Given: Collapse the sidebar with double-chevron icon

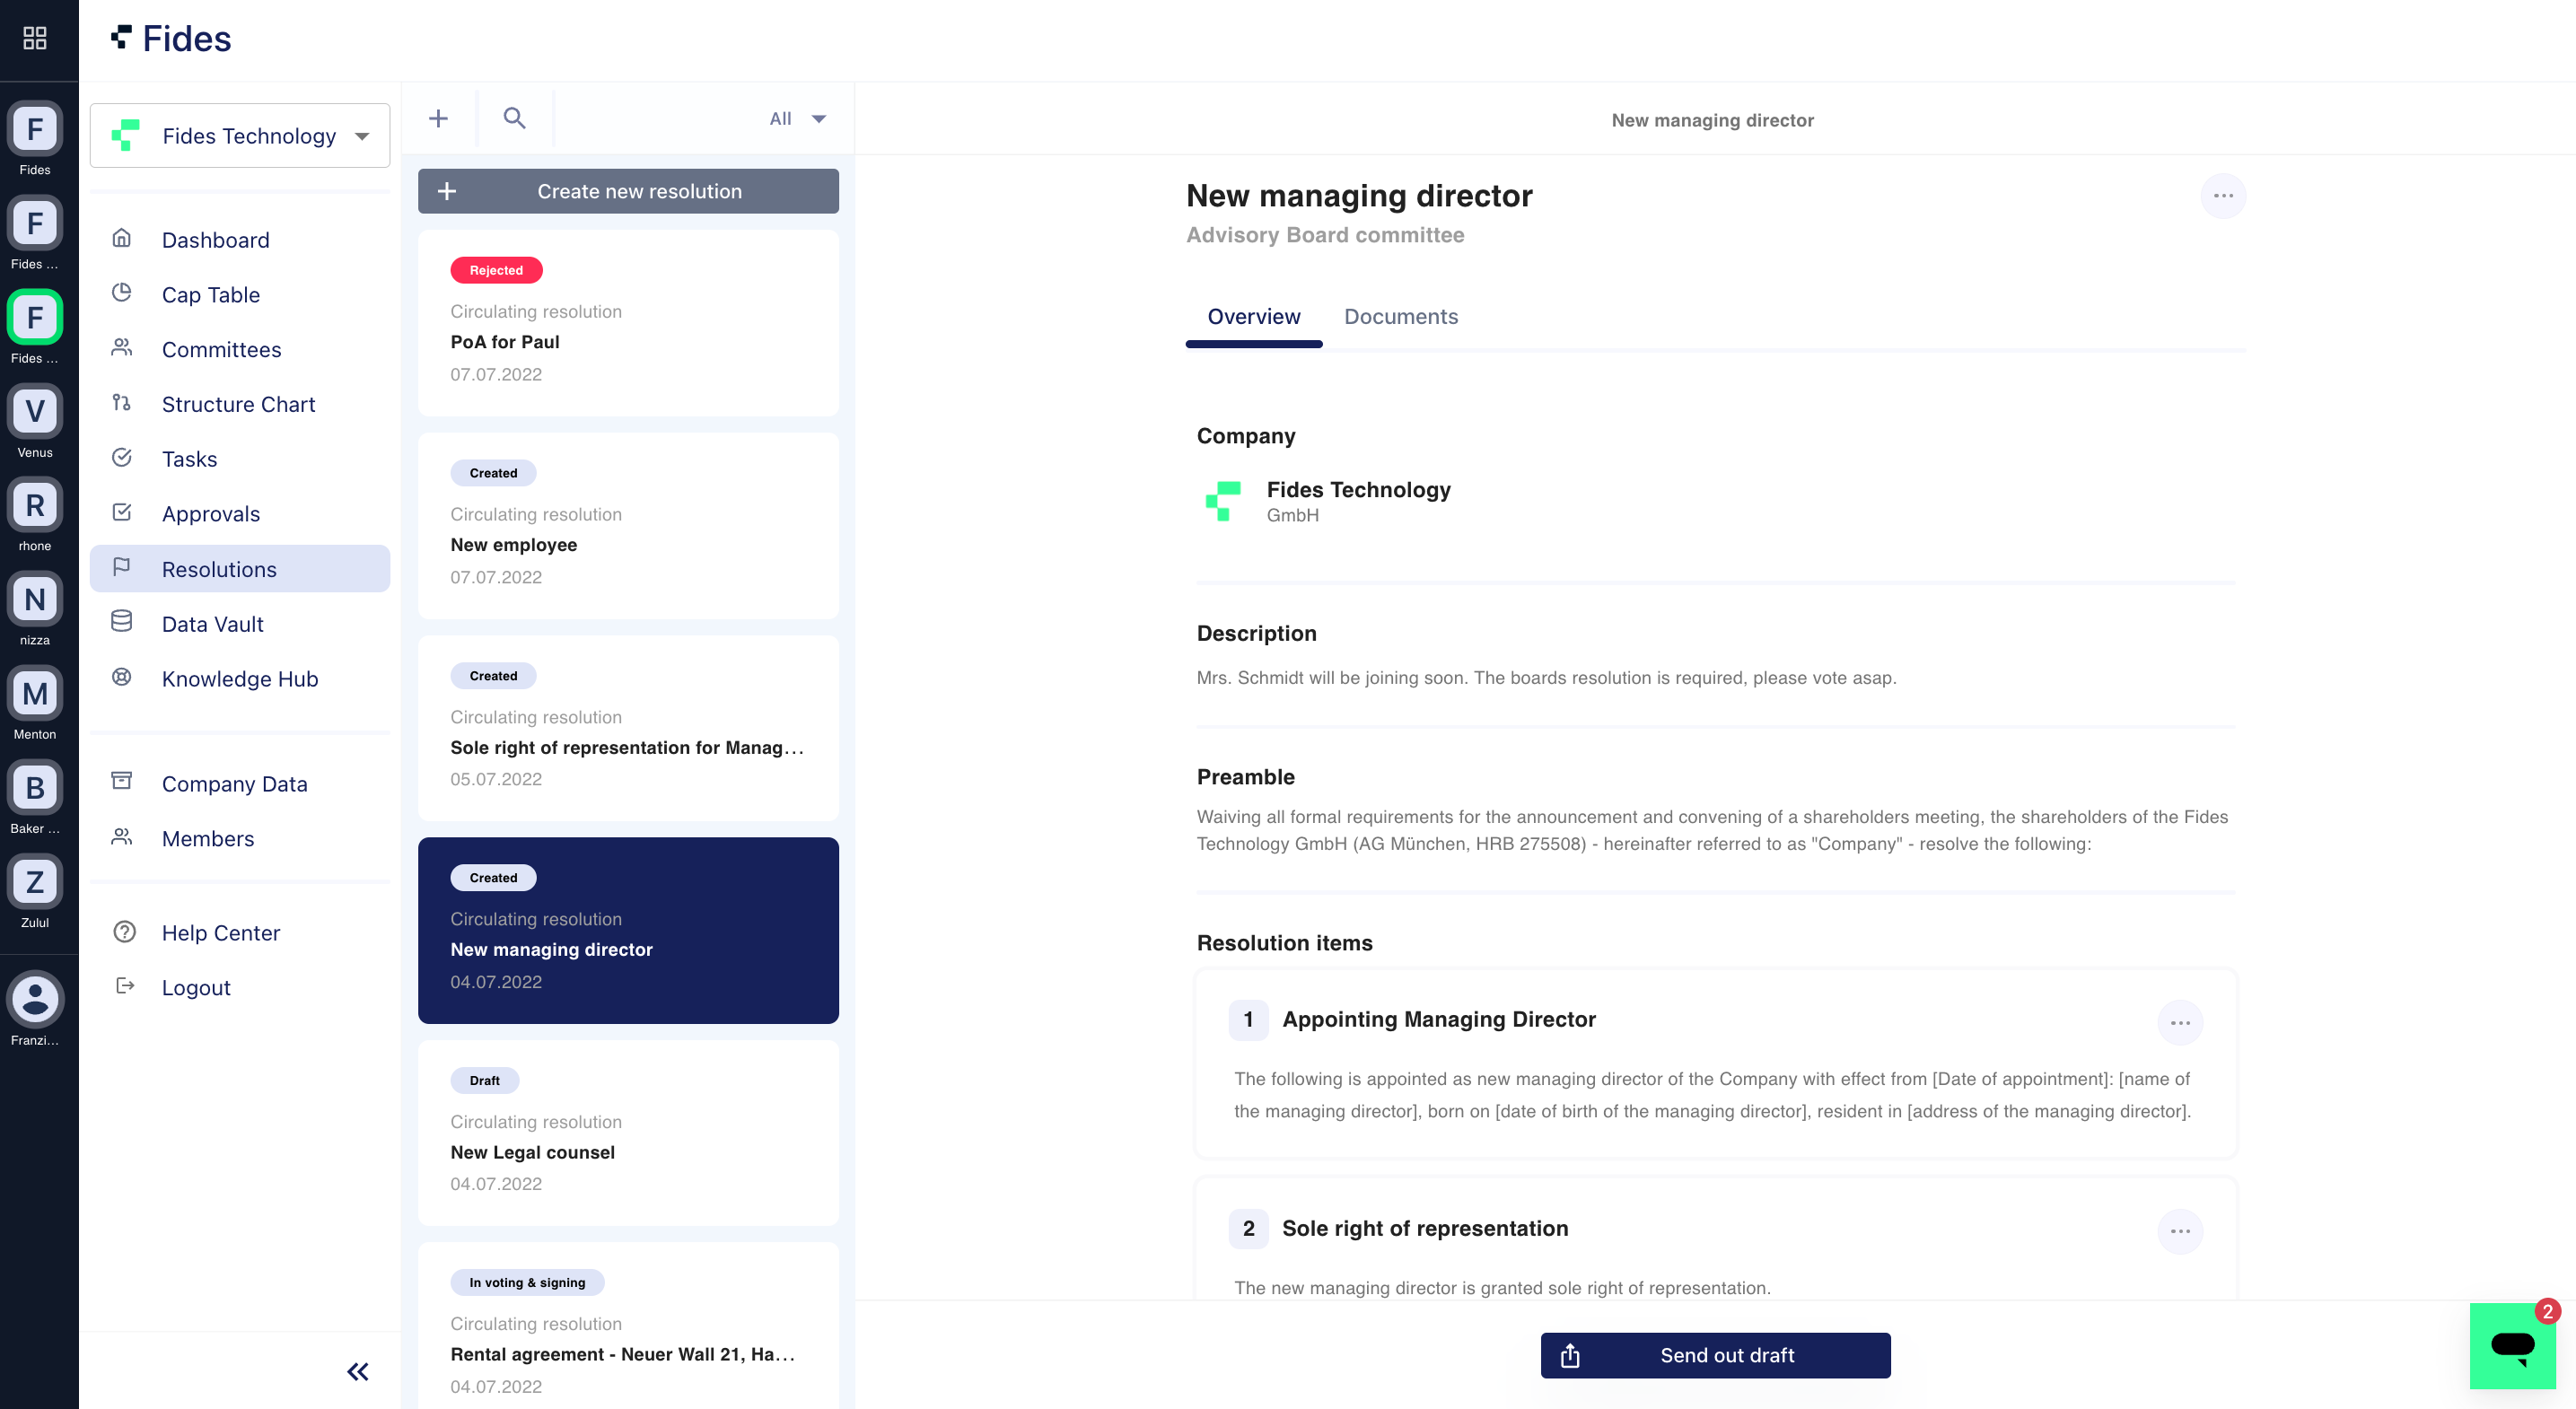Looking at the screenshot, I should pos(357,1371).
